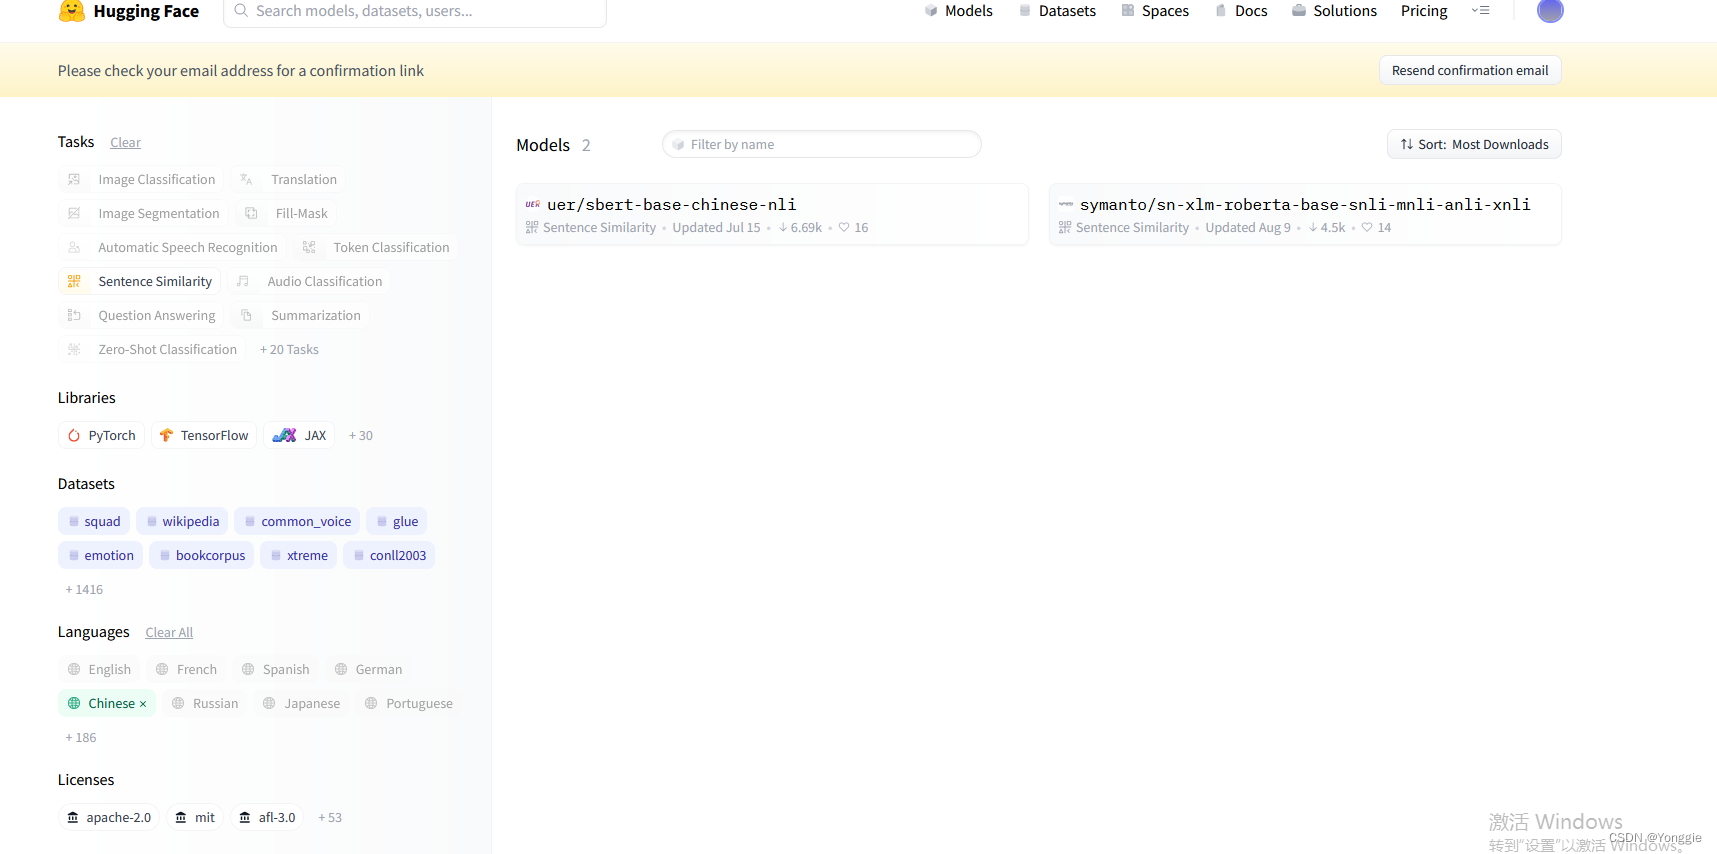
Task: Open the user avatar menu
Action: [x=1550, y=11]
